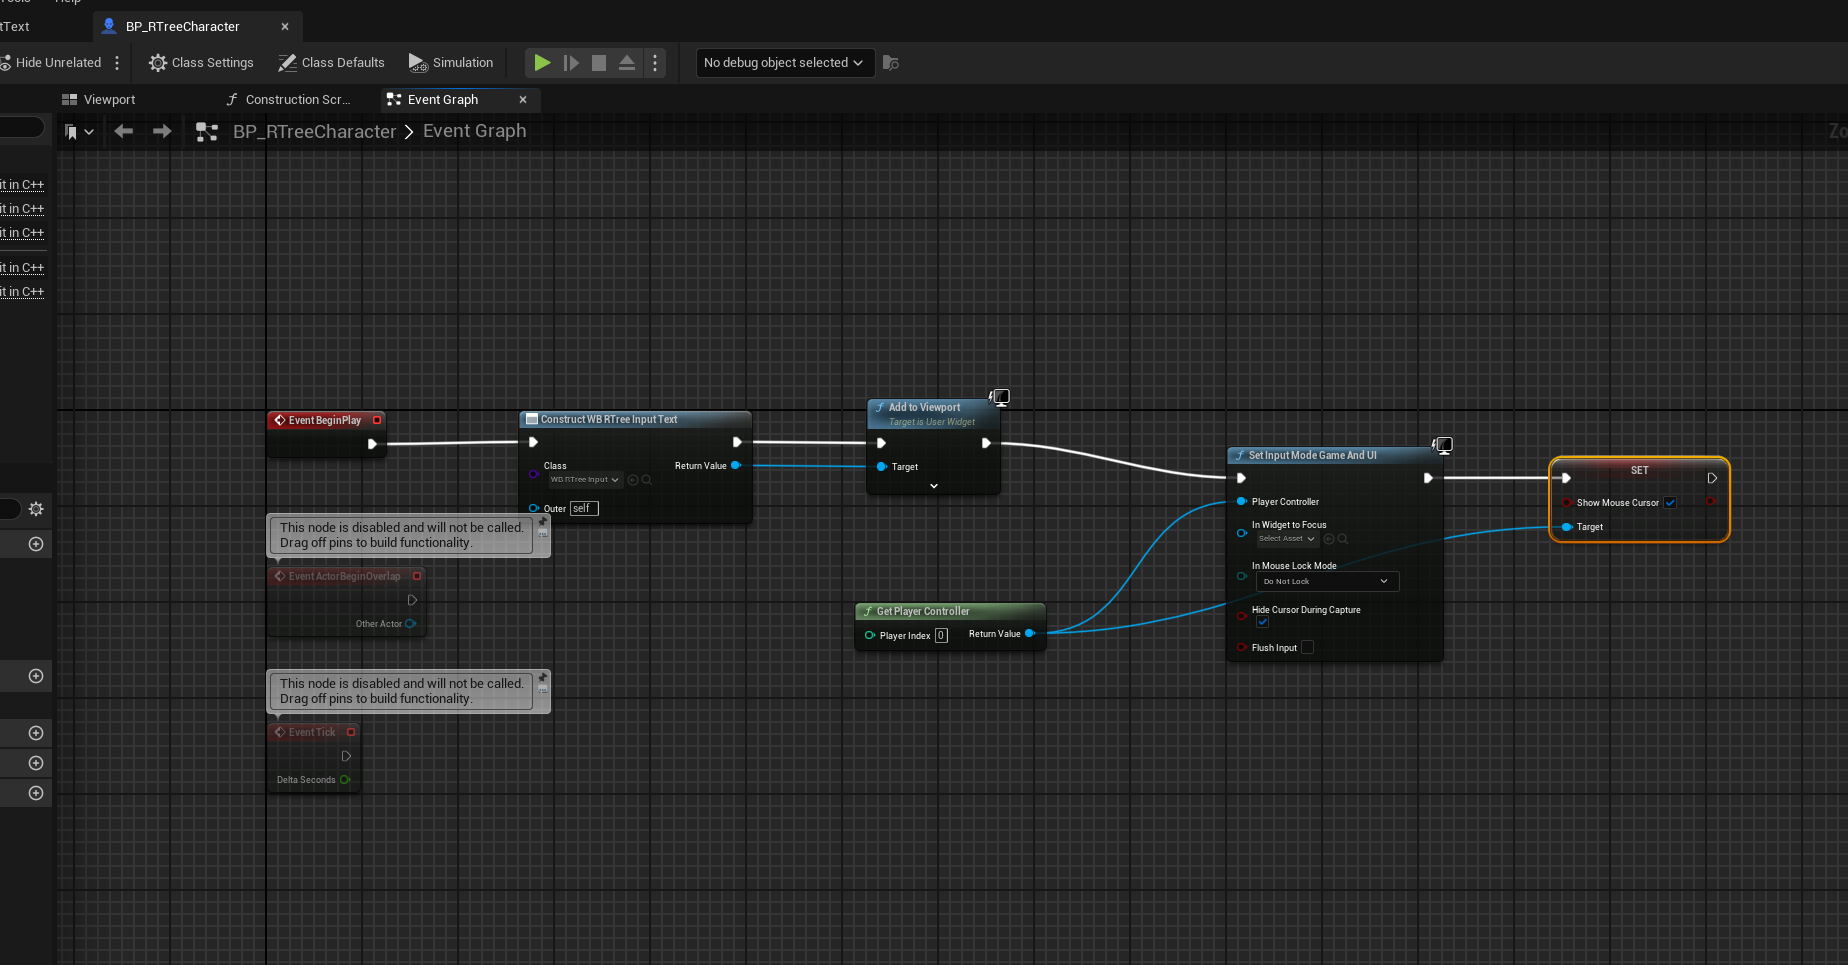
Task: Pin the comment above Event ActorBeginOverlap
Action: [x=543, y=522]
